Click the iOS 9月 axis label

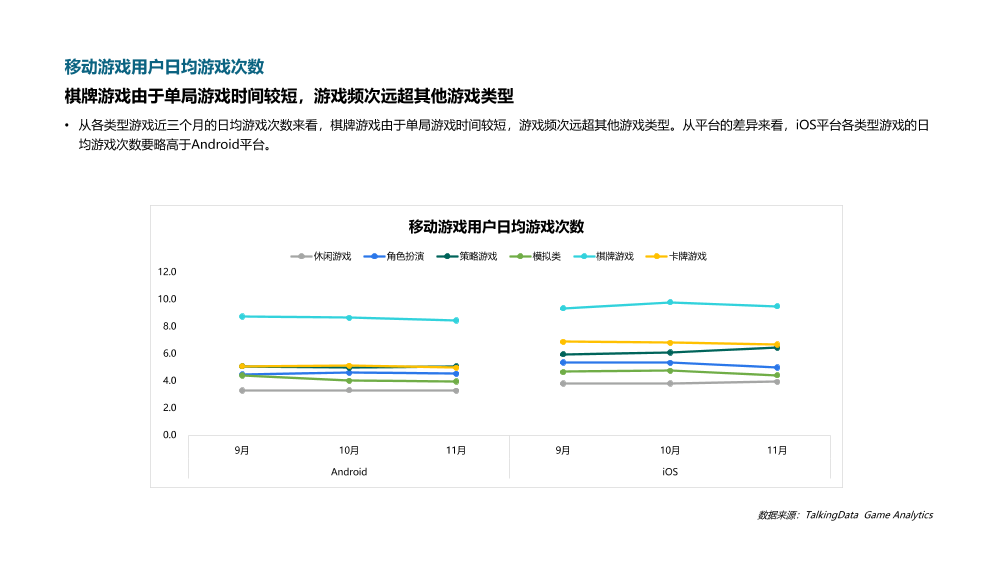click(x=562, y=450)
